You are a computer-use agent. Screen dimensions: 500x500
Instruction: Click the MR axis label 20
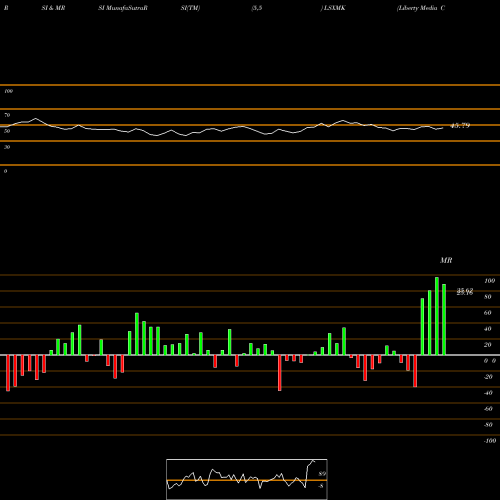point(488,345)
